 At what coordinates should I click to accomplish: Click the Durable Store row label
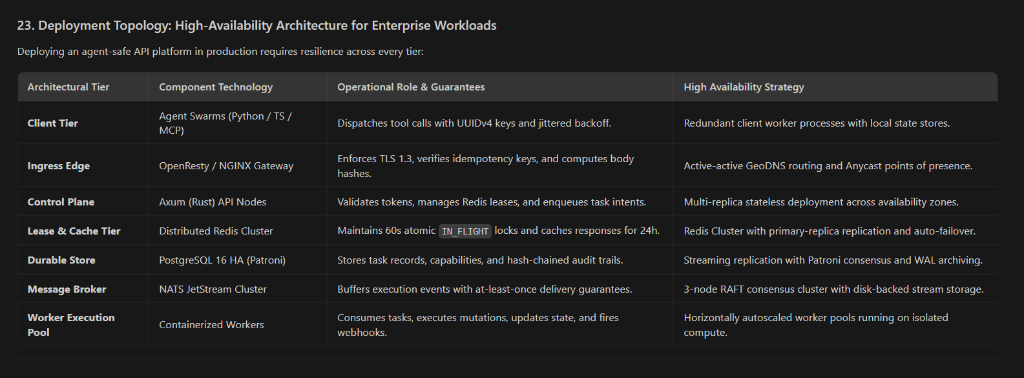[61, 260]
